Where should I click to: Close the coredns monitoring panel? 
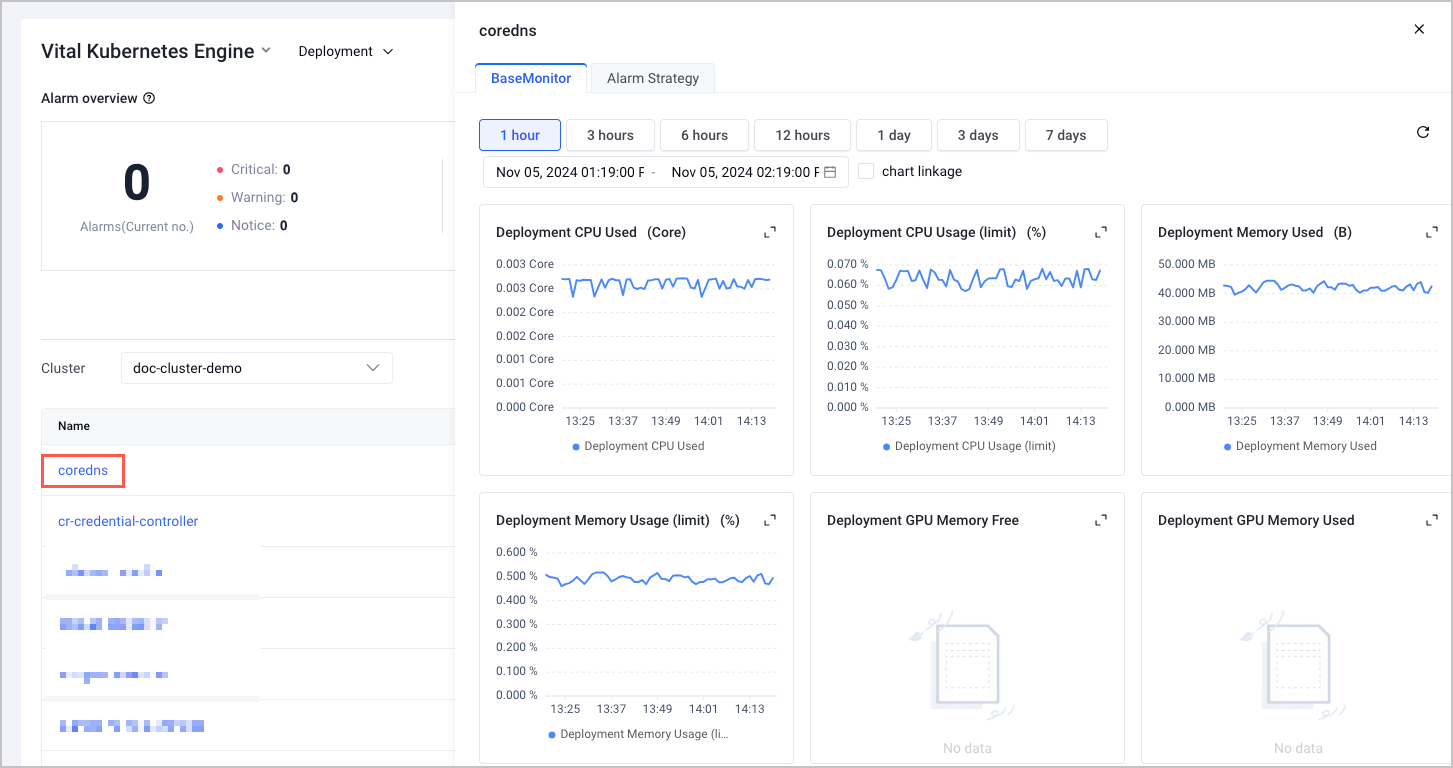pyautogui.click(x=1419, y=29)
